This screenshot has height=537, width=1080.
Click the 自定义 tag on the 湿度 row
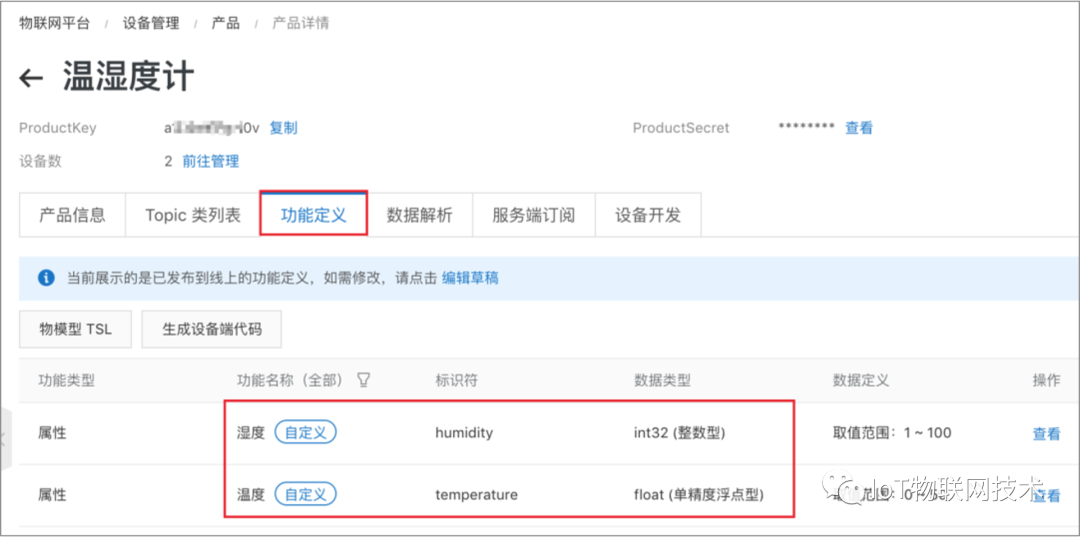click(x=305, y=432)
